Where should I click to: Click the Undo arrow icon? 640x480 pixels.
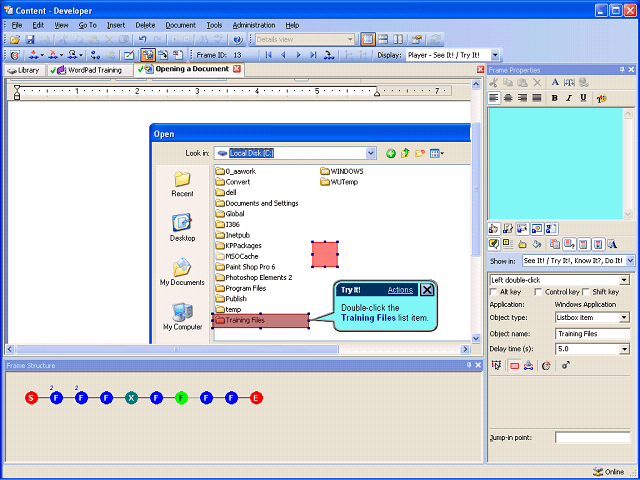(x=142, y=40)
